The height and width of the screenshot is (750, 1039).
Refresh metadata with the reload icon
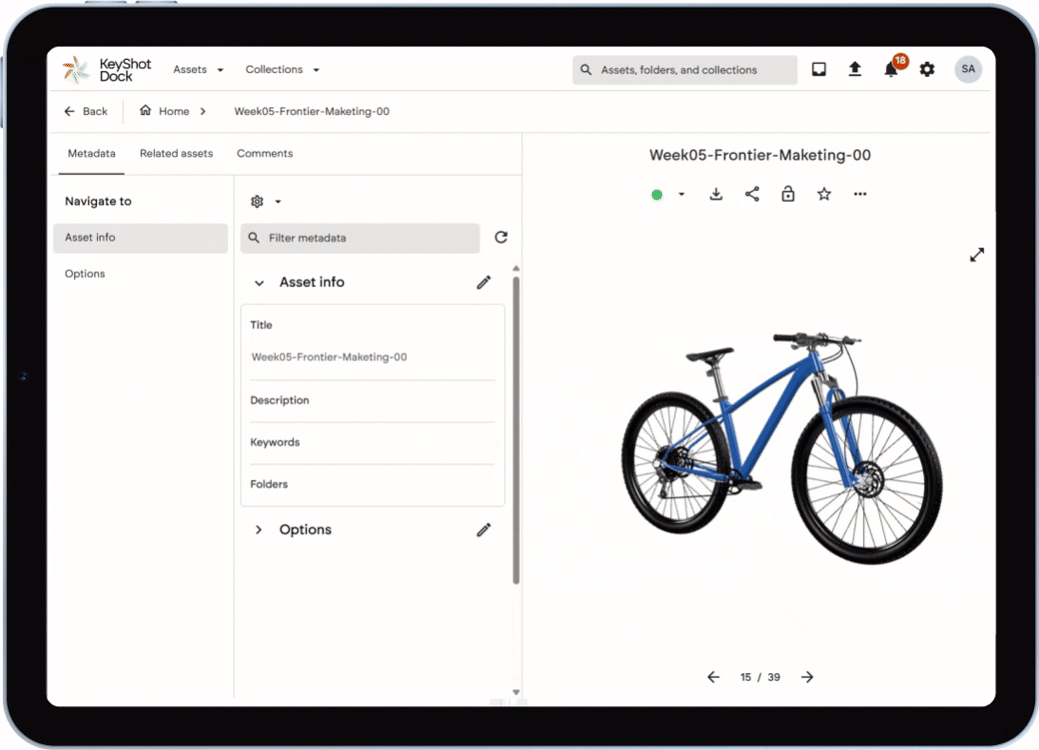click(x=501, y=238)
